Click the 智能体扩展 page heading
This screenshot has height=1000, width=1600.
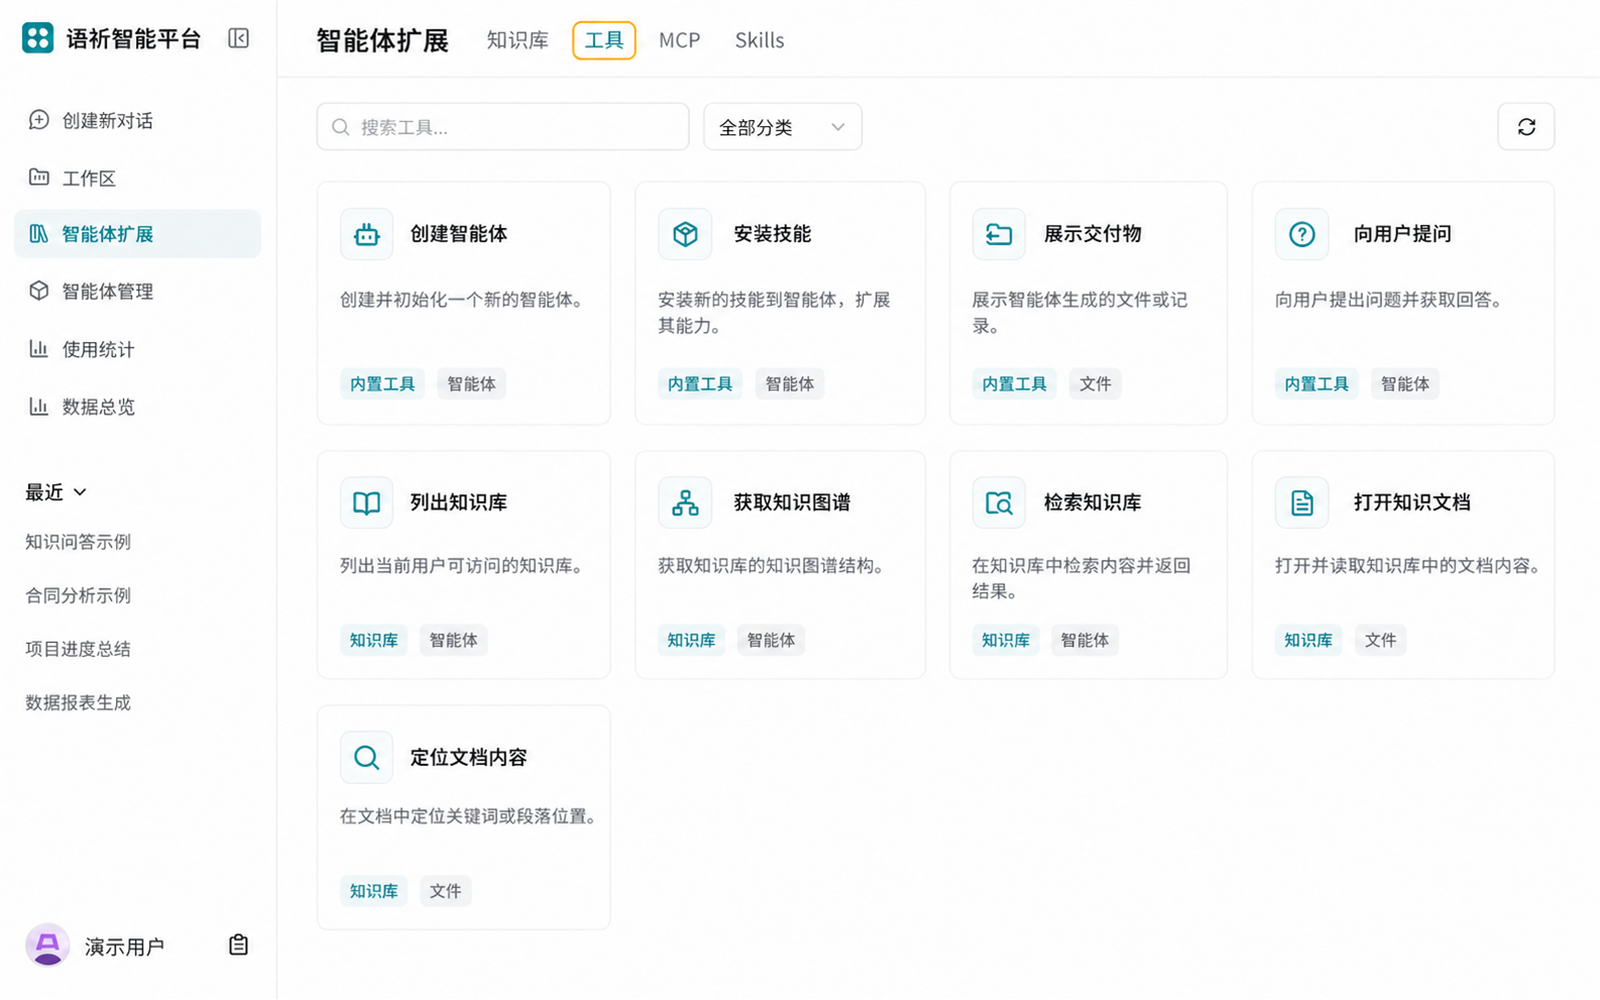tap(382, 41)
